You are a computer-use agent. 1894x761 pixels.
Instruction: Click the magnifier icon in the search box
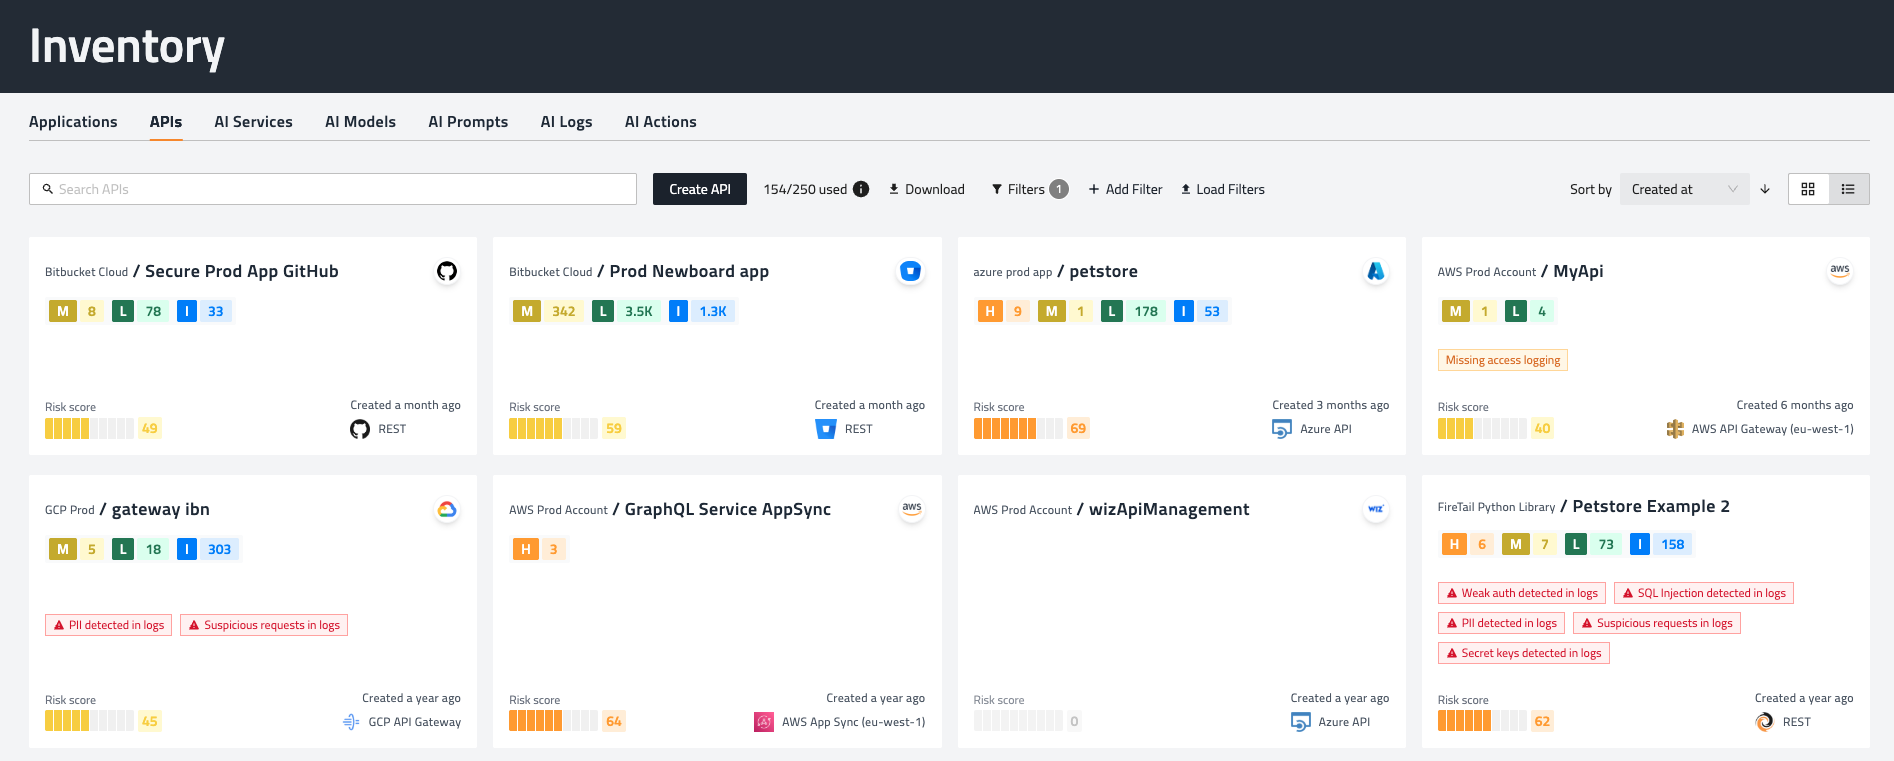coord(47,189)
